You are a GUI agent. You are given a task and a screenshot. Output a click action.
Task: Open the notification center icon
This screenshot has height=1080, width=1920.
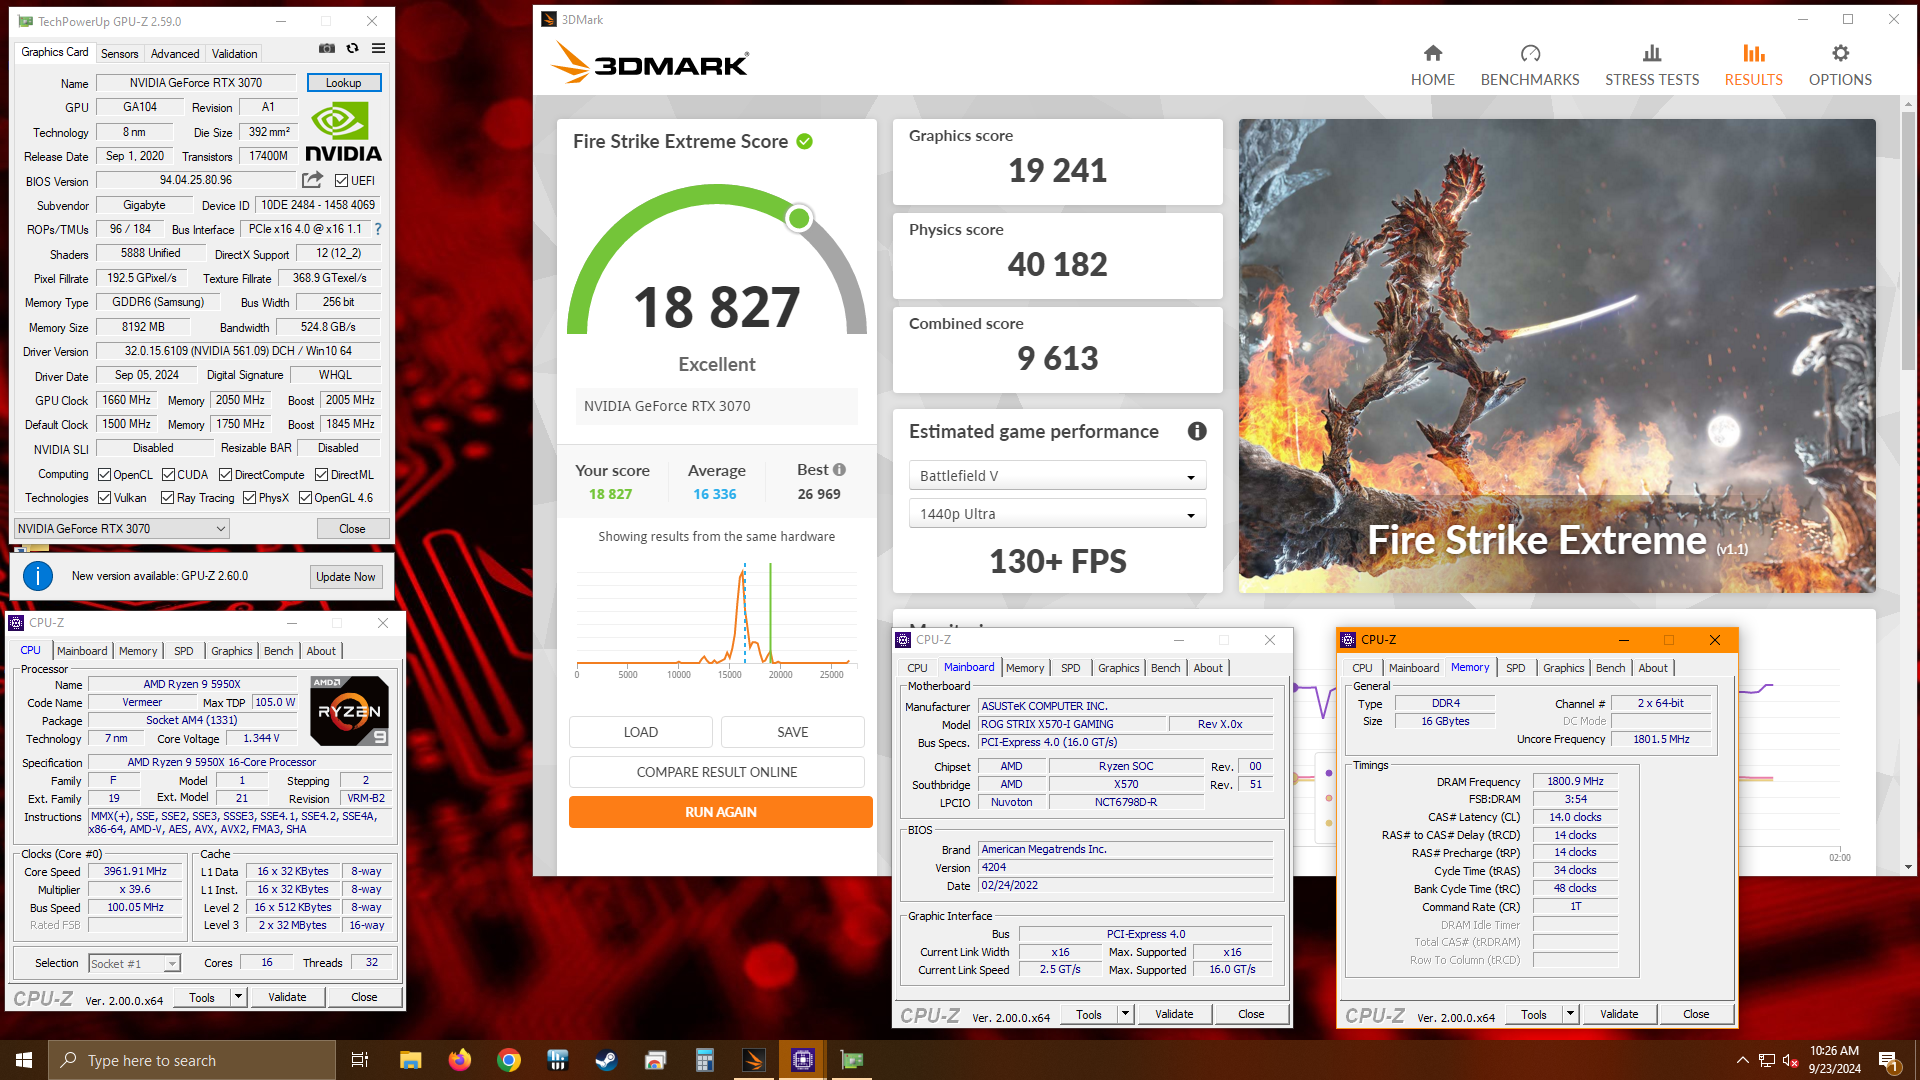point(1888,1060)
